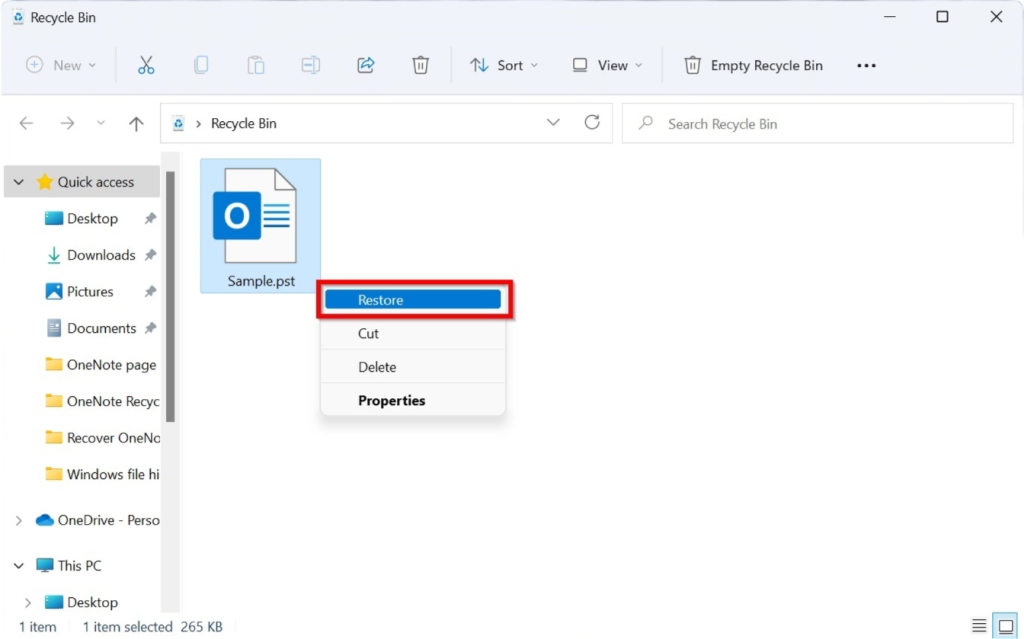
Task: Click the Paste icon
Action: [x=255, y=65]
